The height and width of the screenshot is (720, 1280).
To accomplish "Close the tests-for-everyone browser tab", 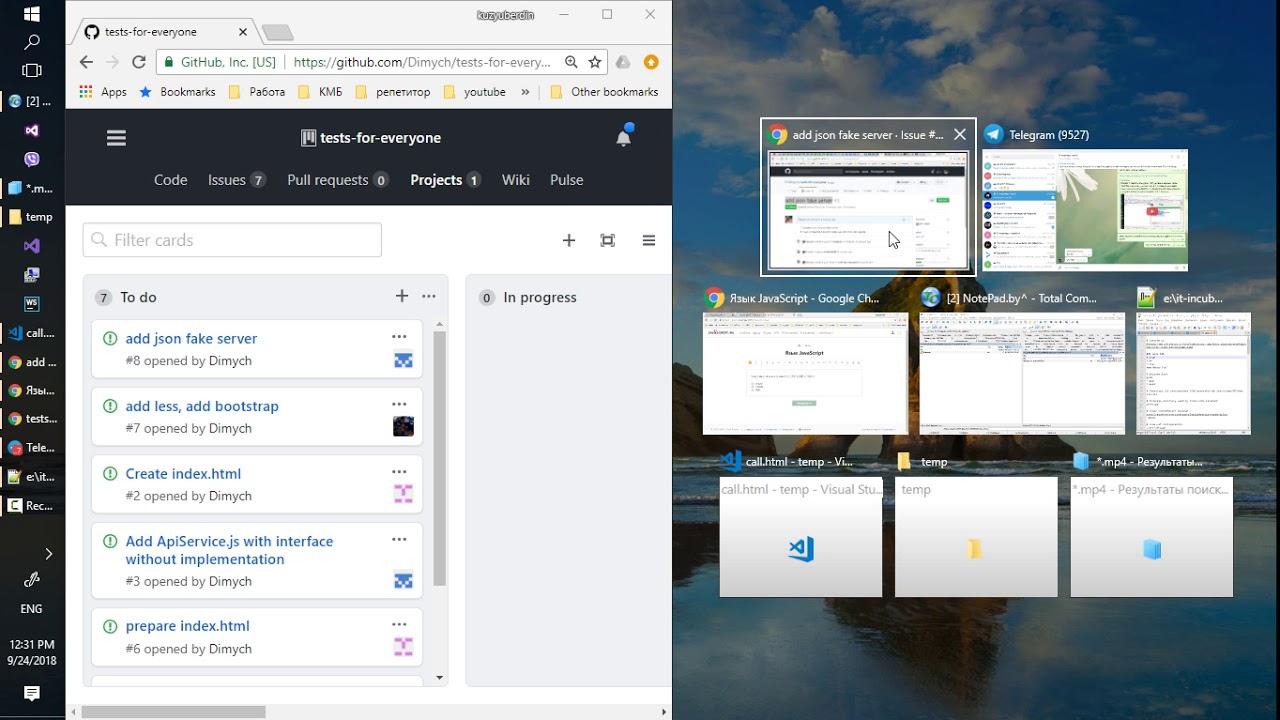I will 245,32.
